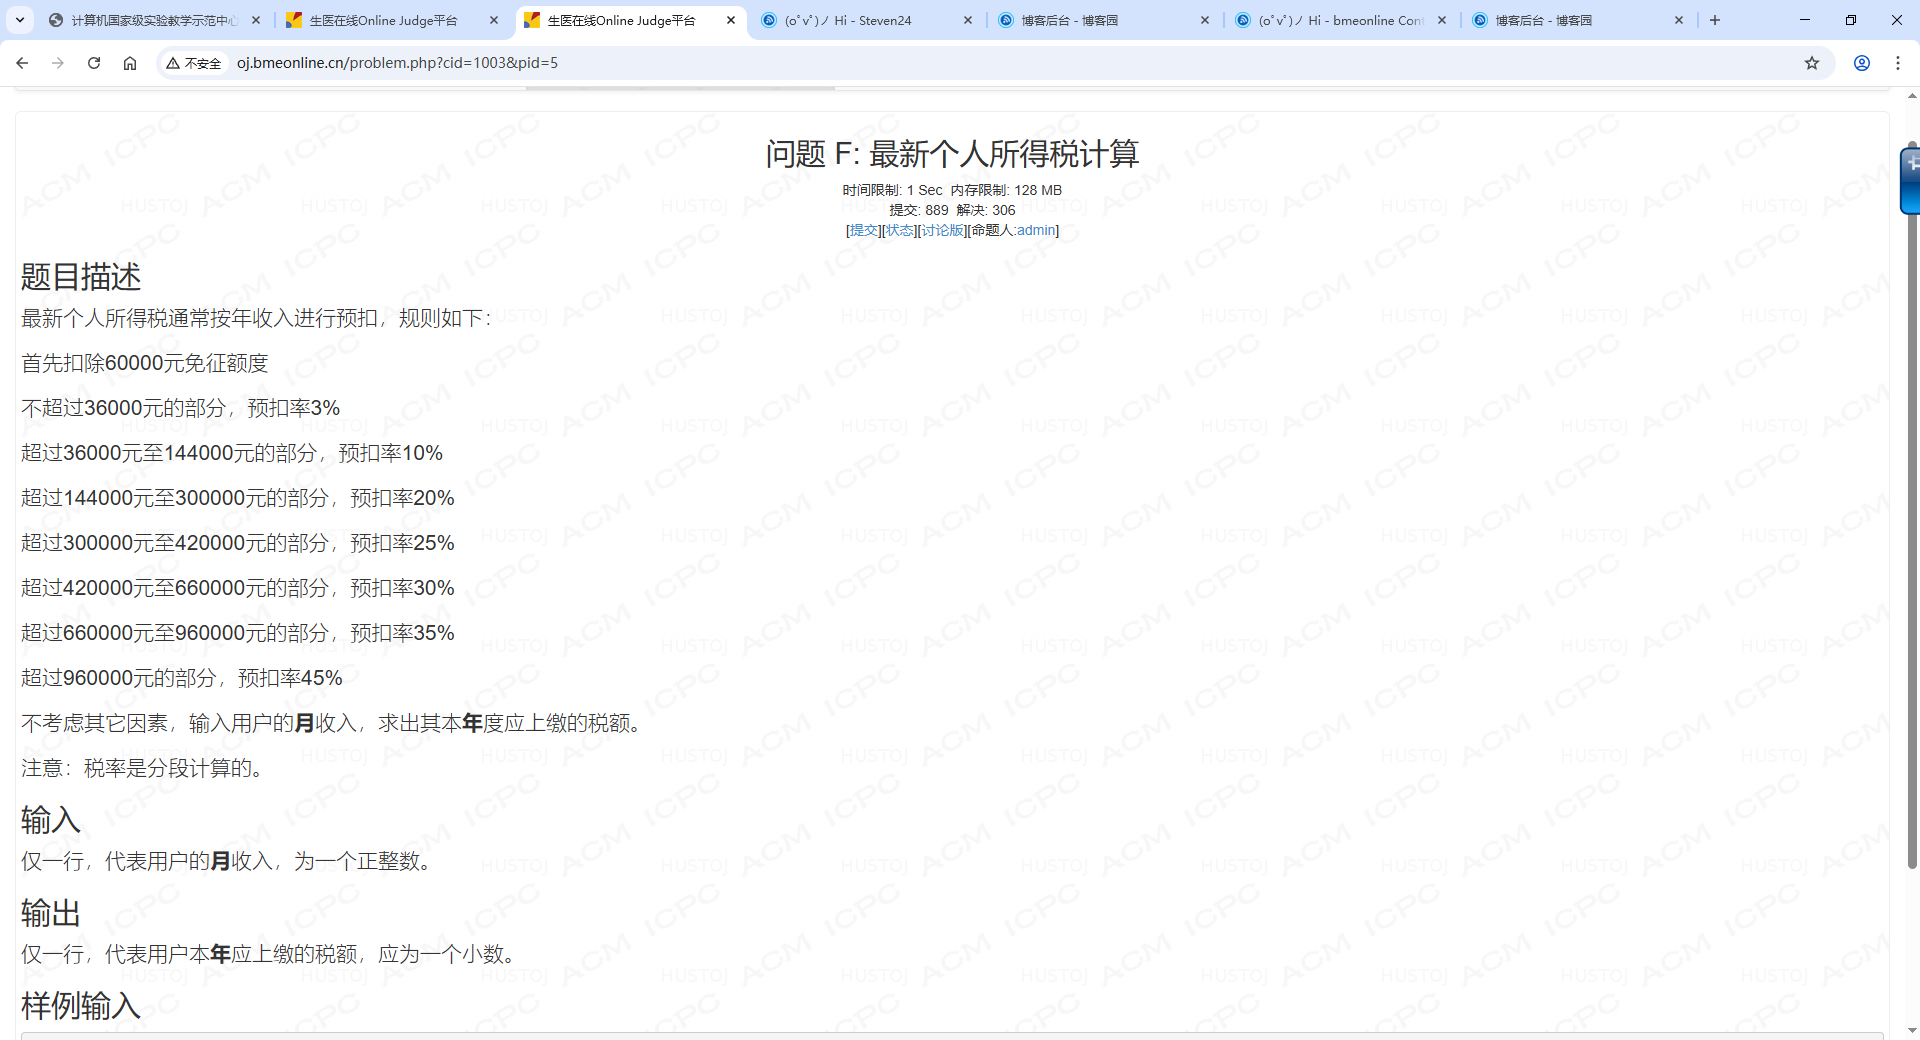Click the 预扣率3% rule line

(x=181, y=408)
